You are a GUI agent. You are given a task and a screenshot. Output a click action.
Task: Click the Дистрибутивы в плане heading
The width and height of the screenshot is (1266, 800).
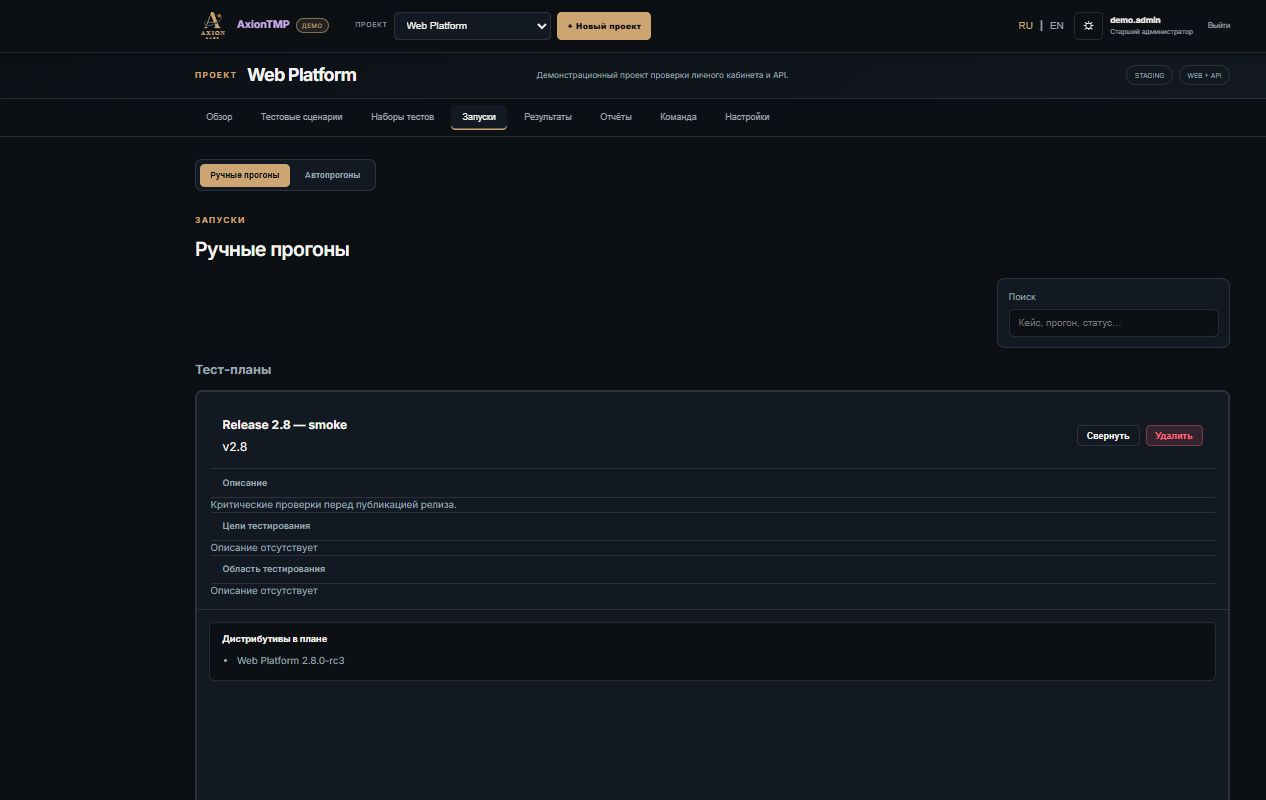pyautogui.click(x=275, y=639)
